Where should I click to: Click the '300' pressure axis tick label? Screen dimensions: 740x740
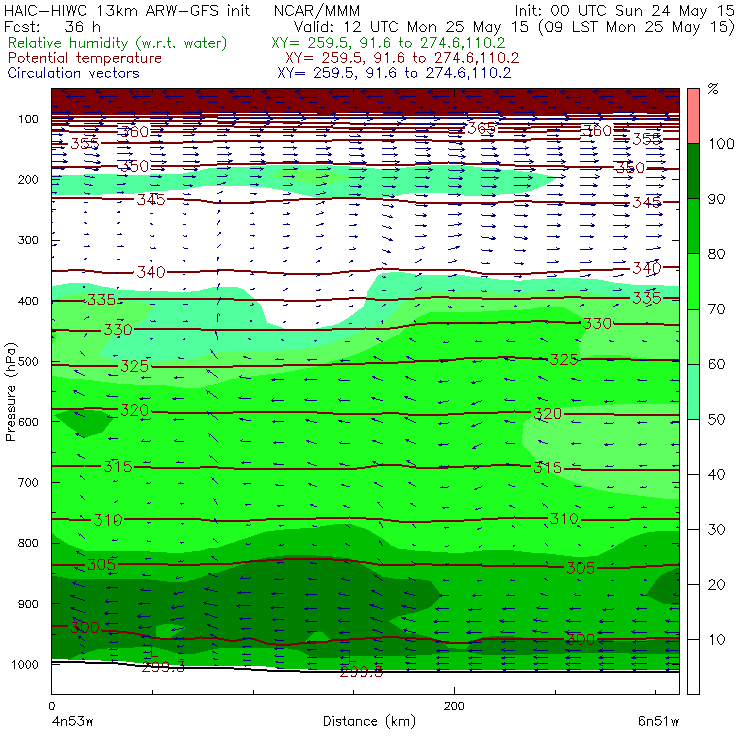(28, 240)
